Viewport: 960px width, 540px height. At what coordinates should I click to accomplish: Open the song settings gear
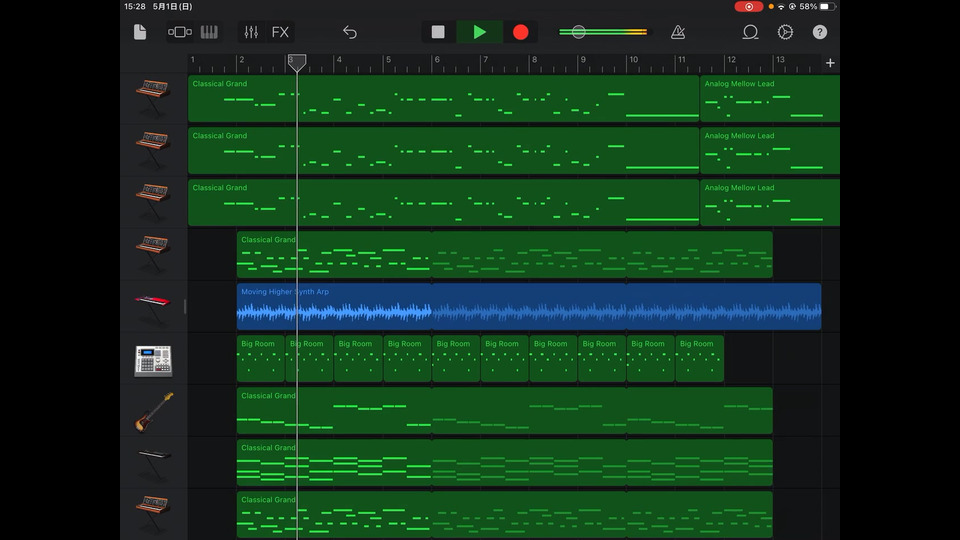tap(785, 32)
